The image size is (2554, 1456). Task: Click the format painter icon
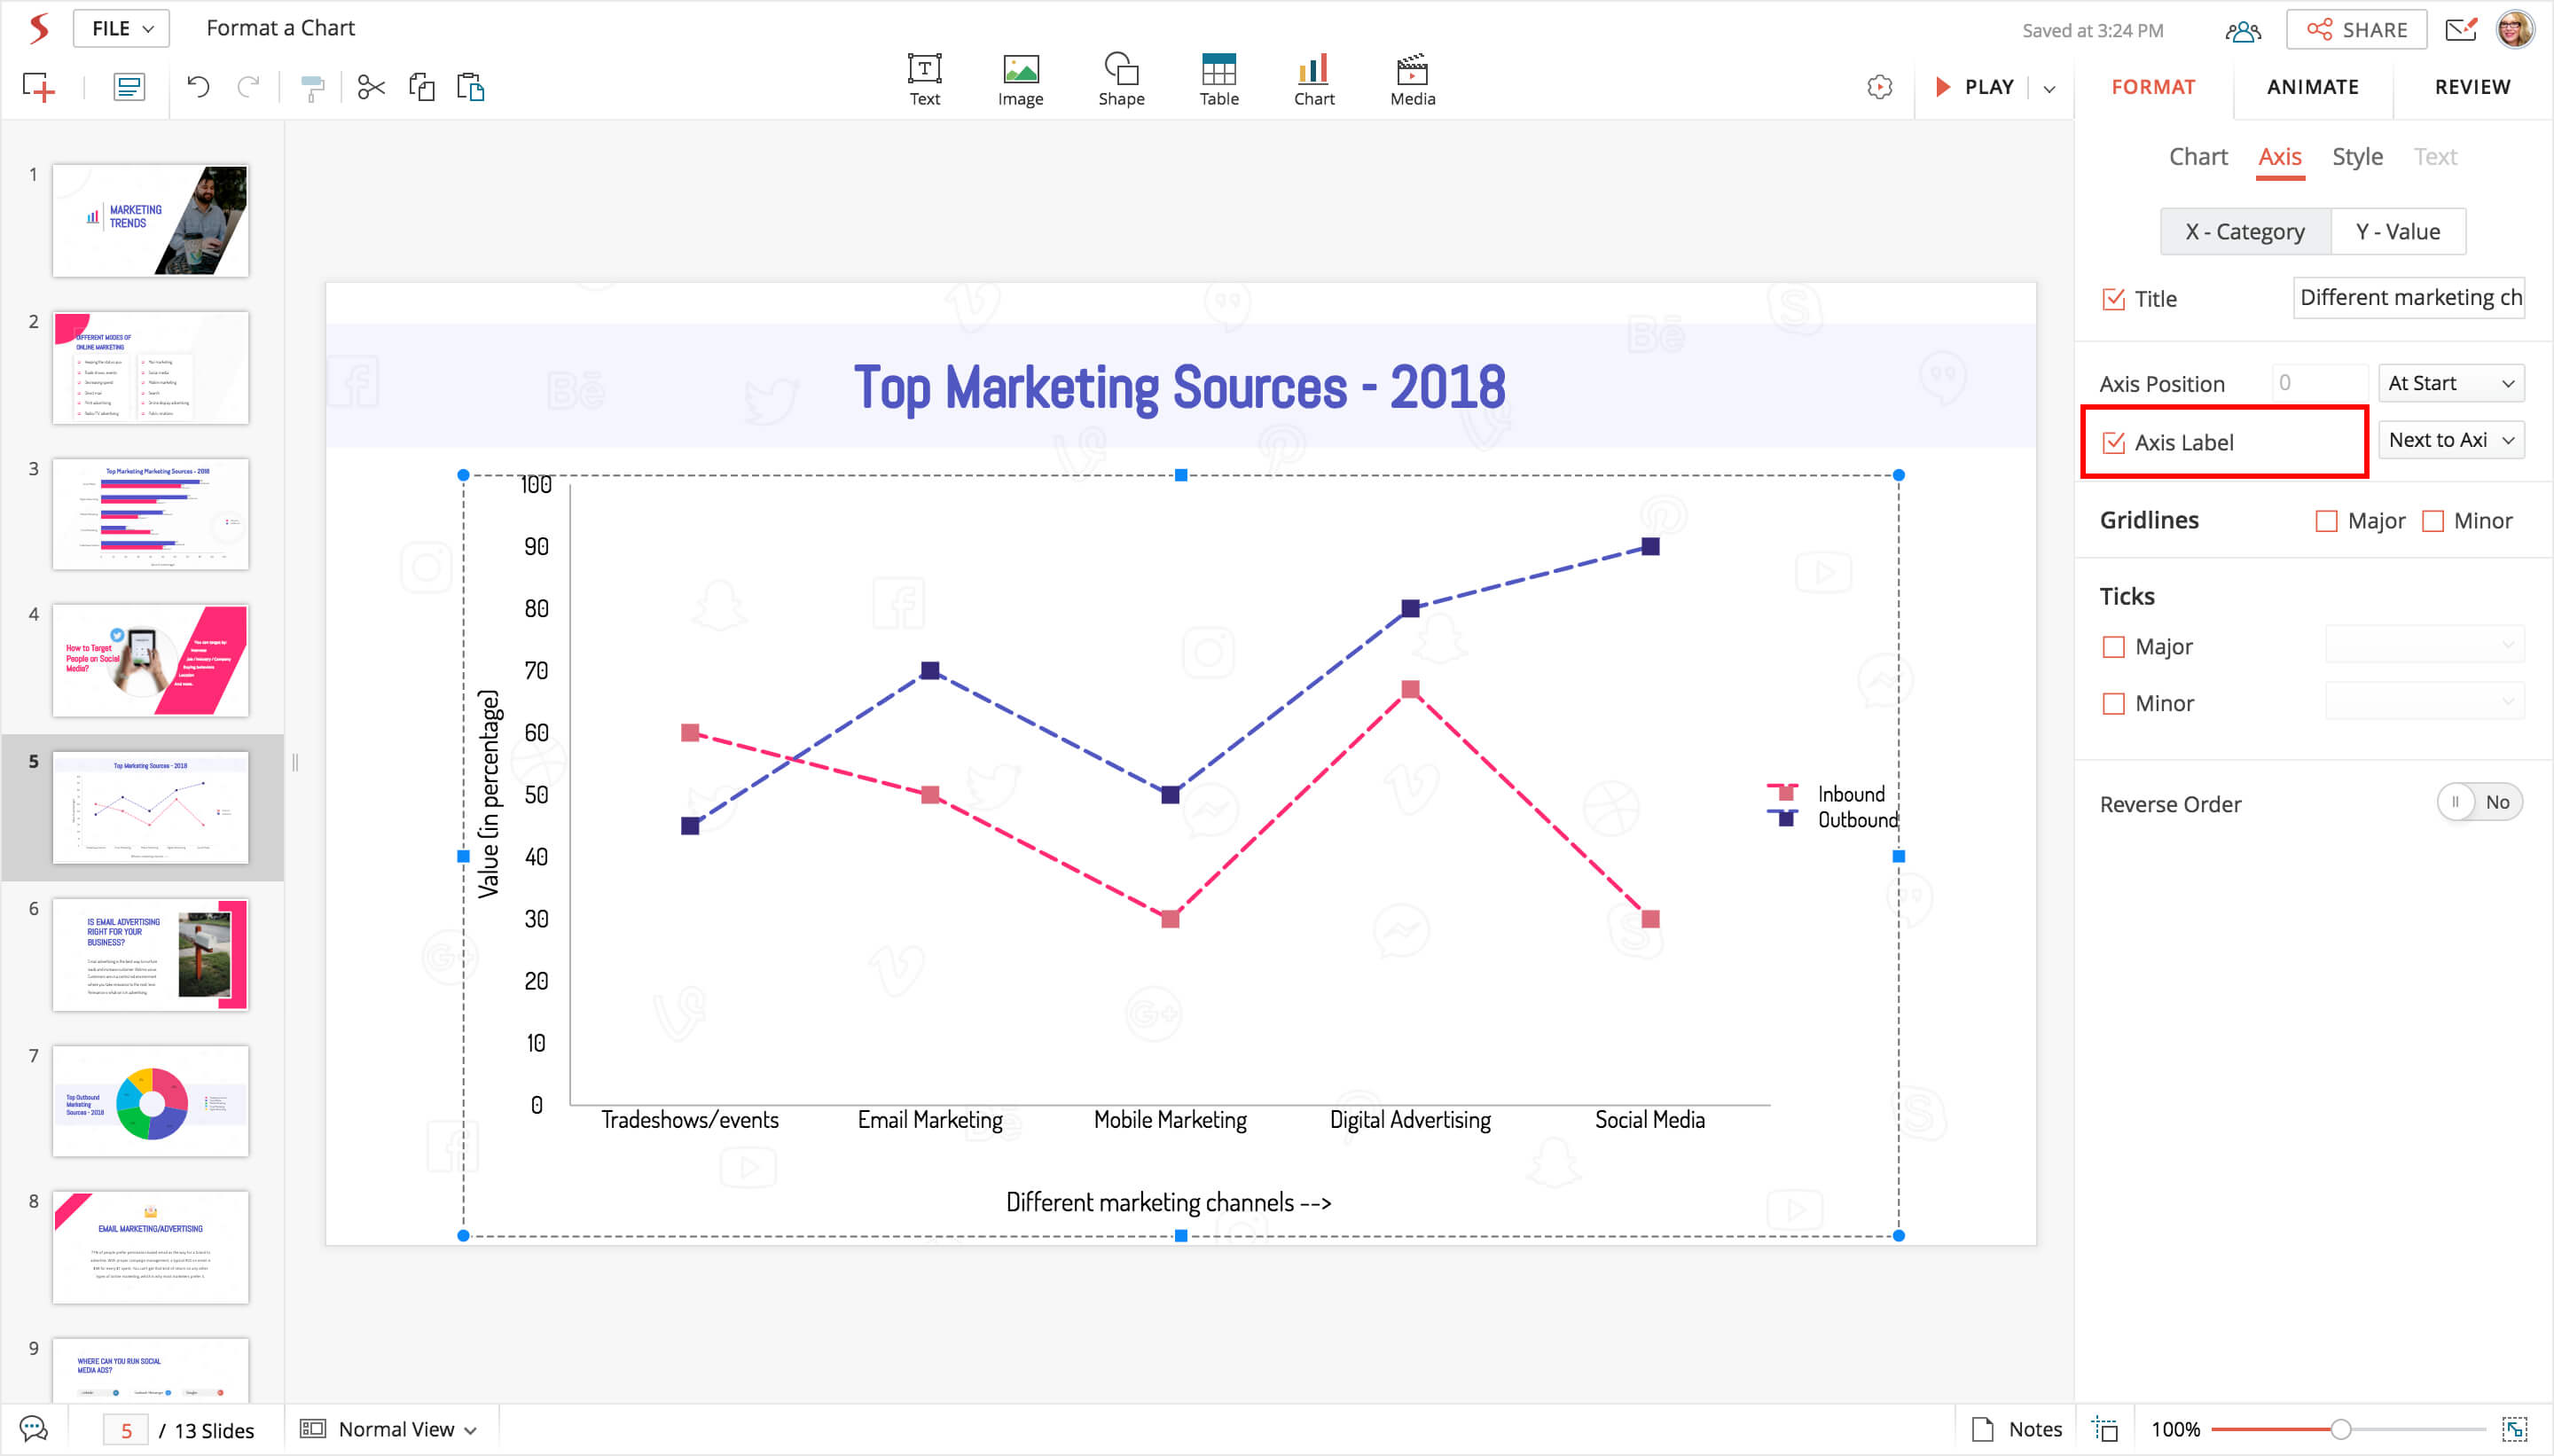point(312,88)
